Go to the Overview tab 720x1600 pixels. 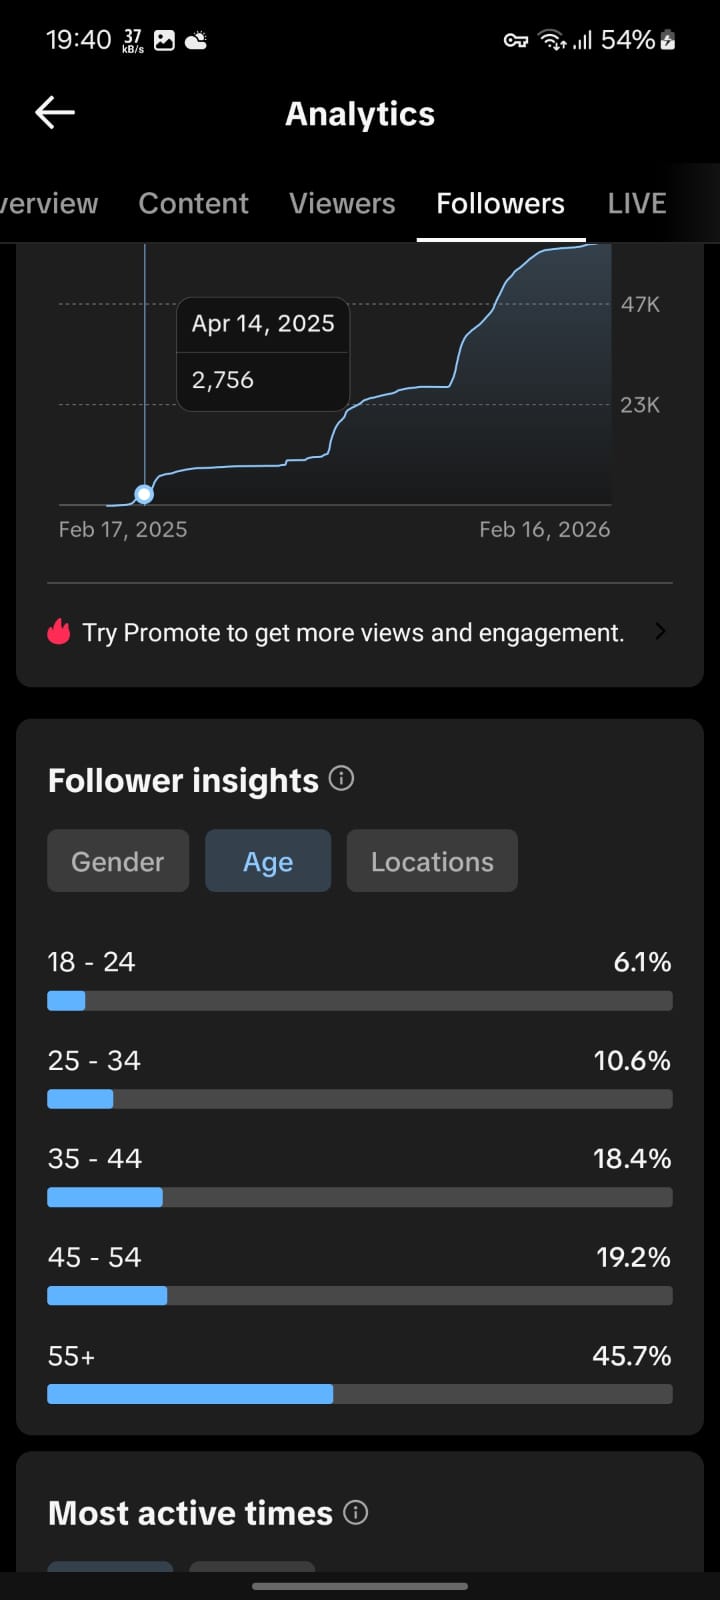click(48, 204)
